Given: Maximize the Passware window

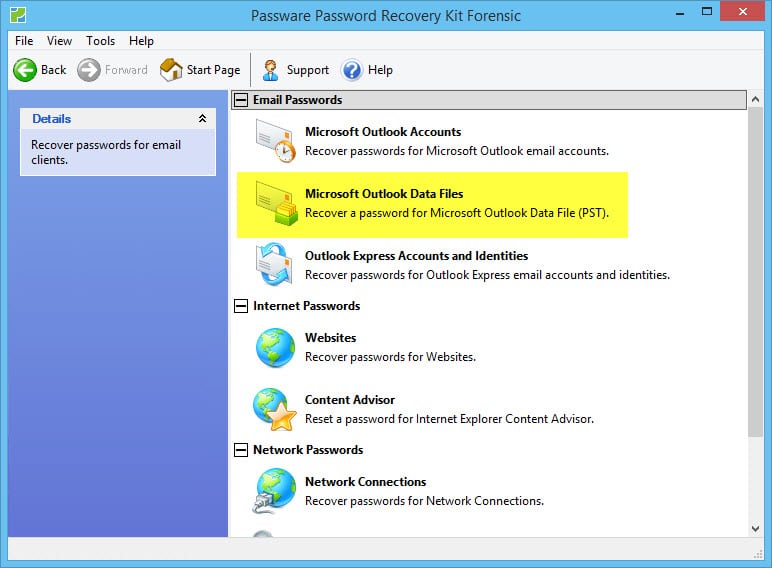Looking at the screenshot, I should pyautogui.click(x=707, y=11).
